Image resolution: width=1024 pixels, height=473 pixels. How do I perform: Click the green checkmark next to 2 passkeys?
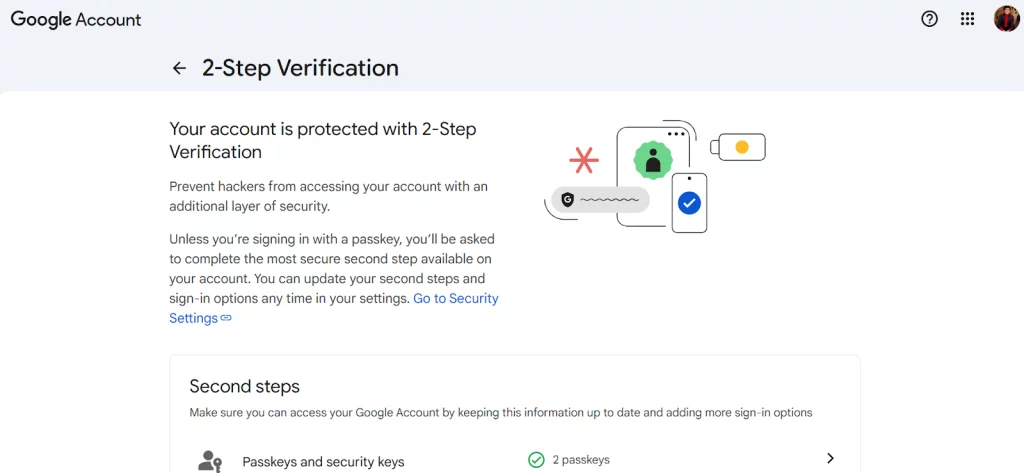tap(536, 460)
